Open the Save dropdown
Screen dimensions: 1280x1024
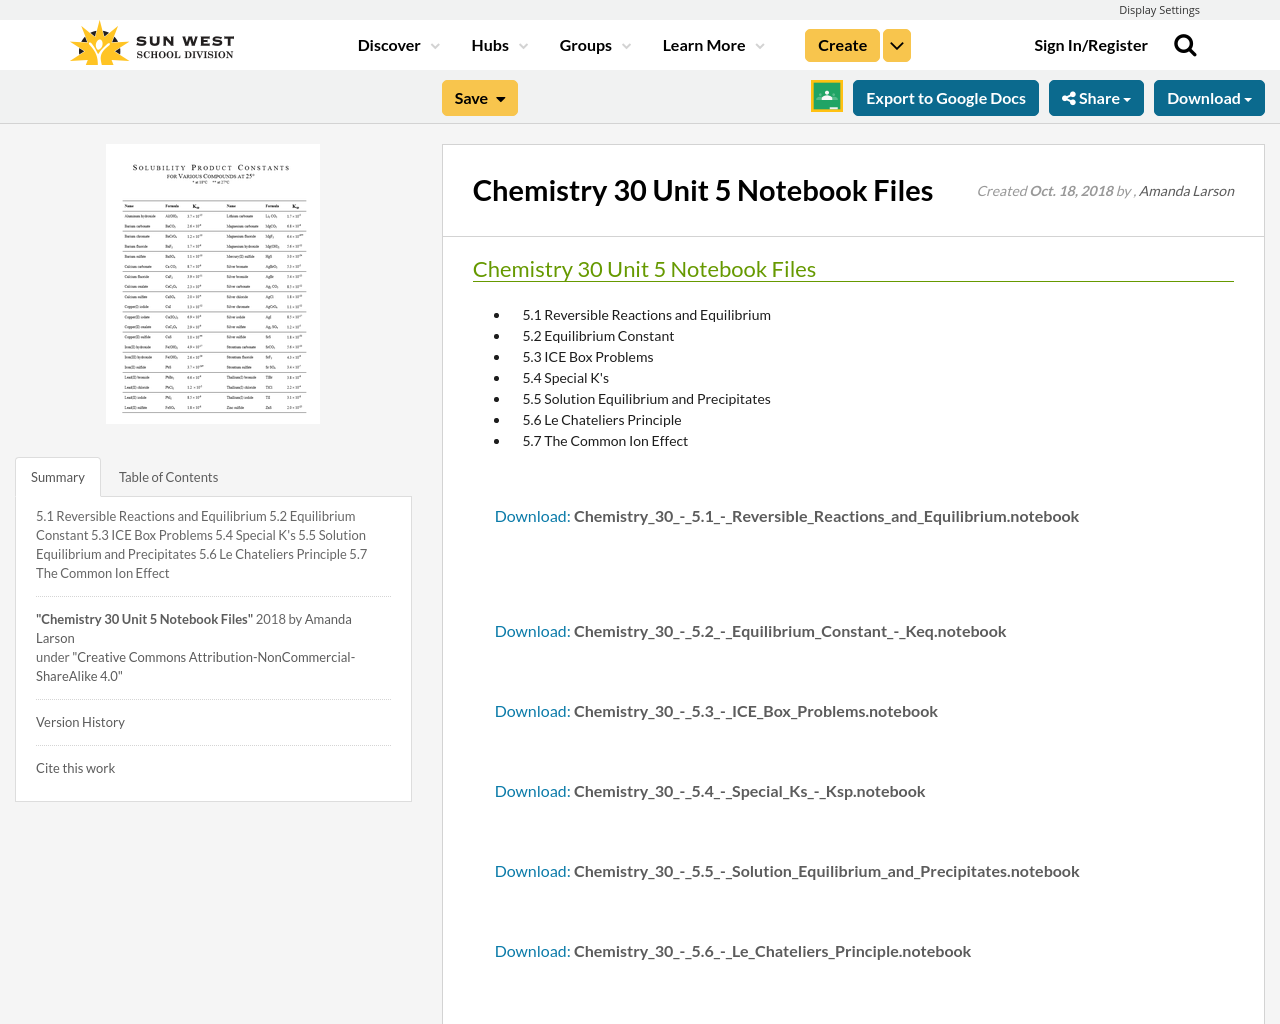(480, 98)
